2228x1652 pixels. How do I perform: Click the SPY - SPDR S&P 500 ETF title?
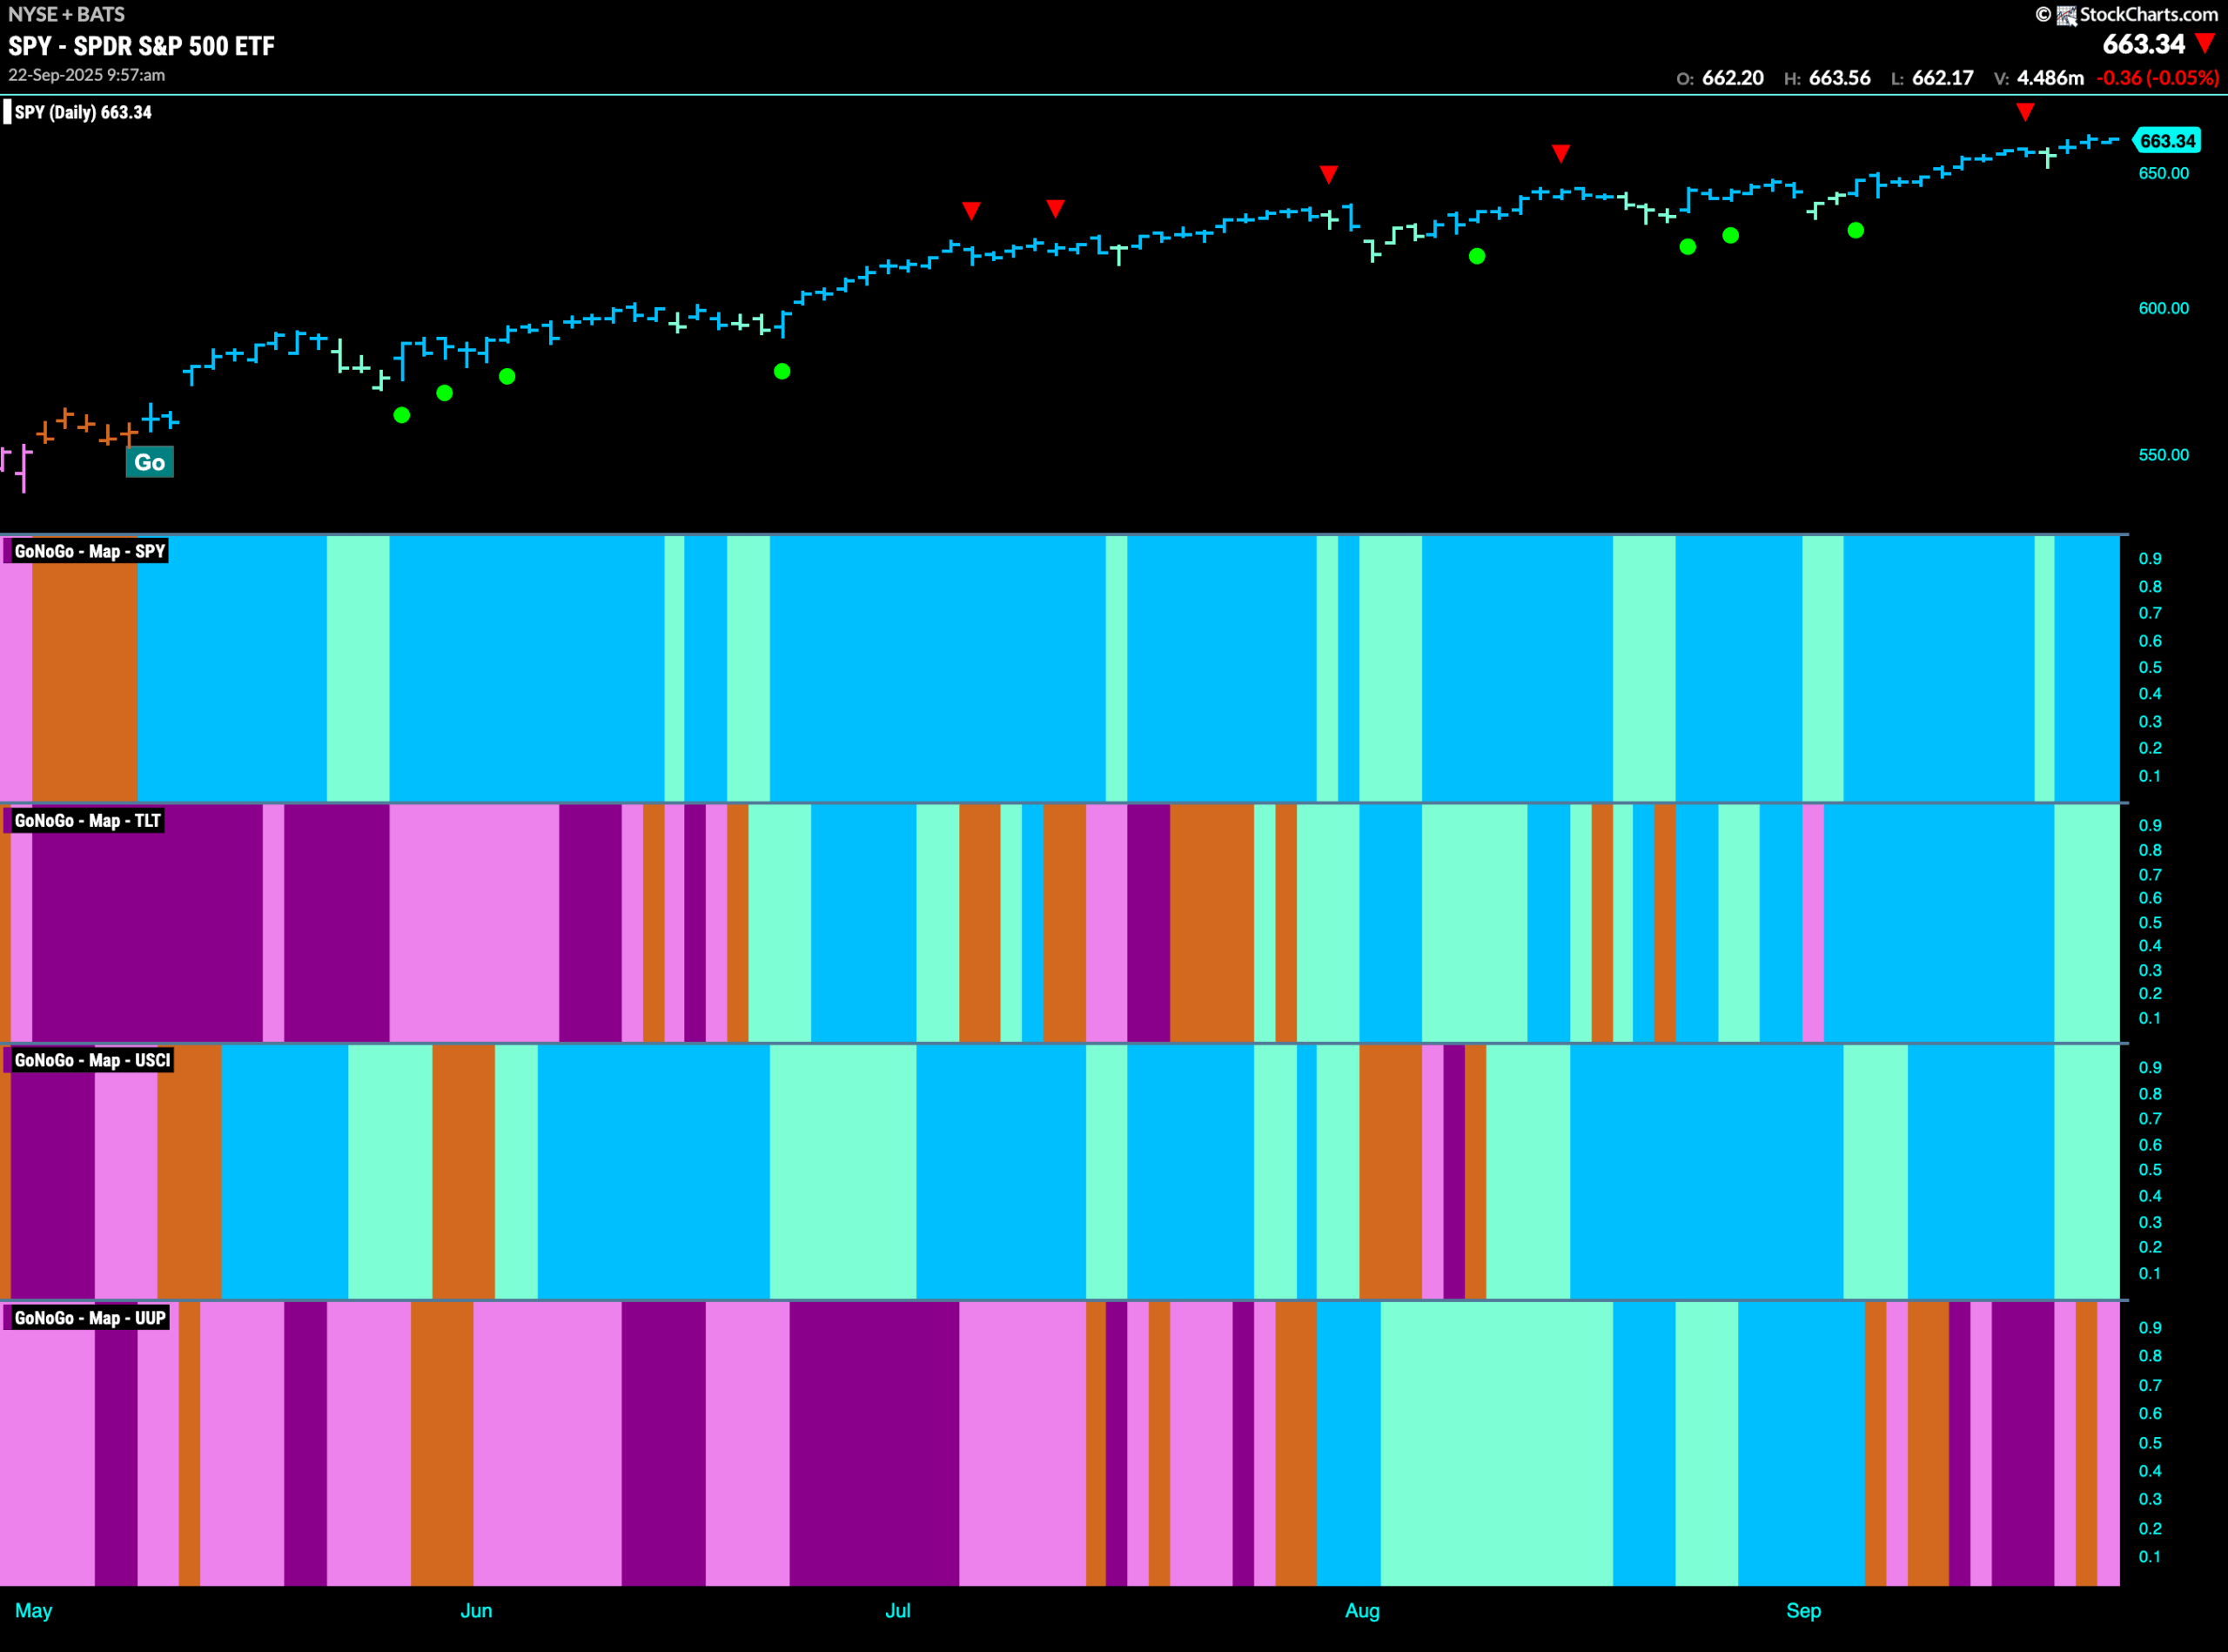pos(141,46)
